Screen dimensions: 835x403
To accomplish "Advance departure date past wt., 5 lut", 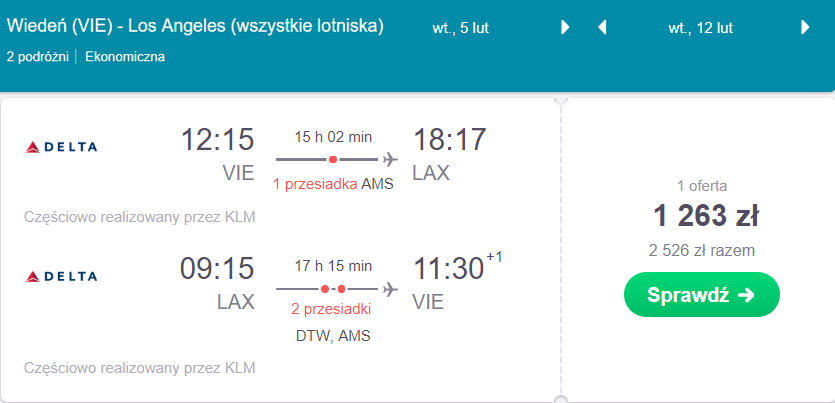I will pyautogui.click(x=565, y=28).
